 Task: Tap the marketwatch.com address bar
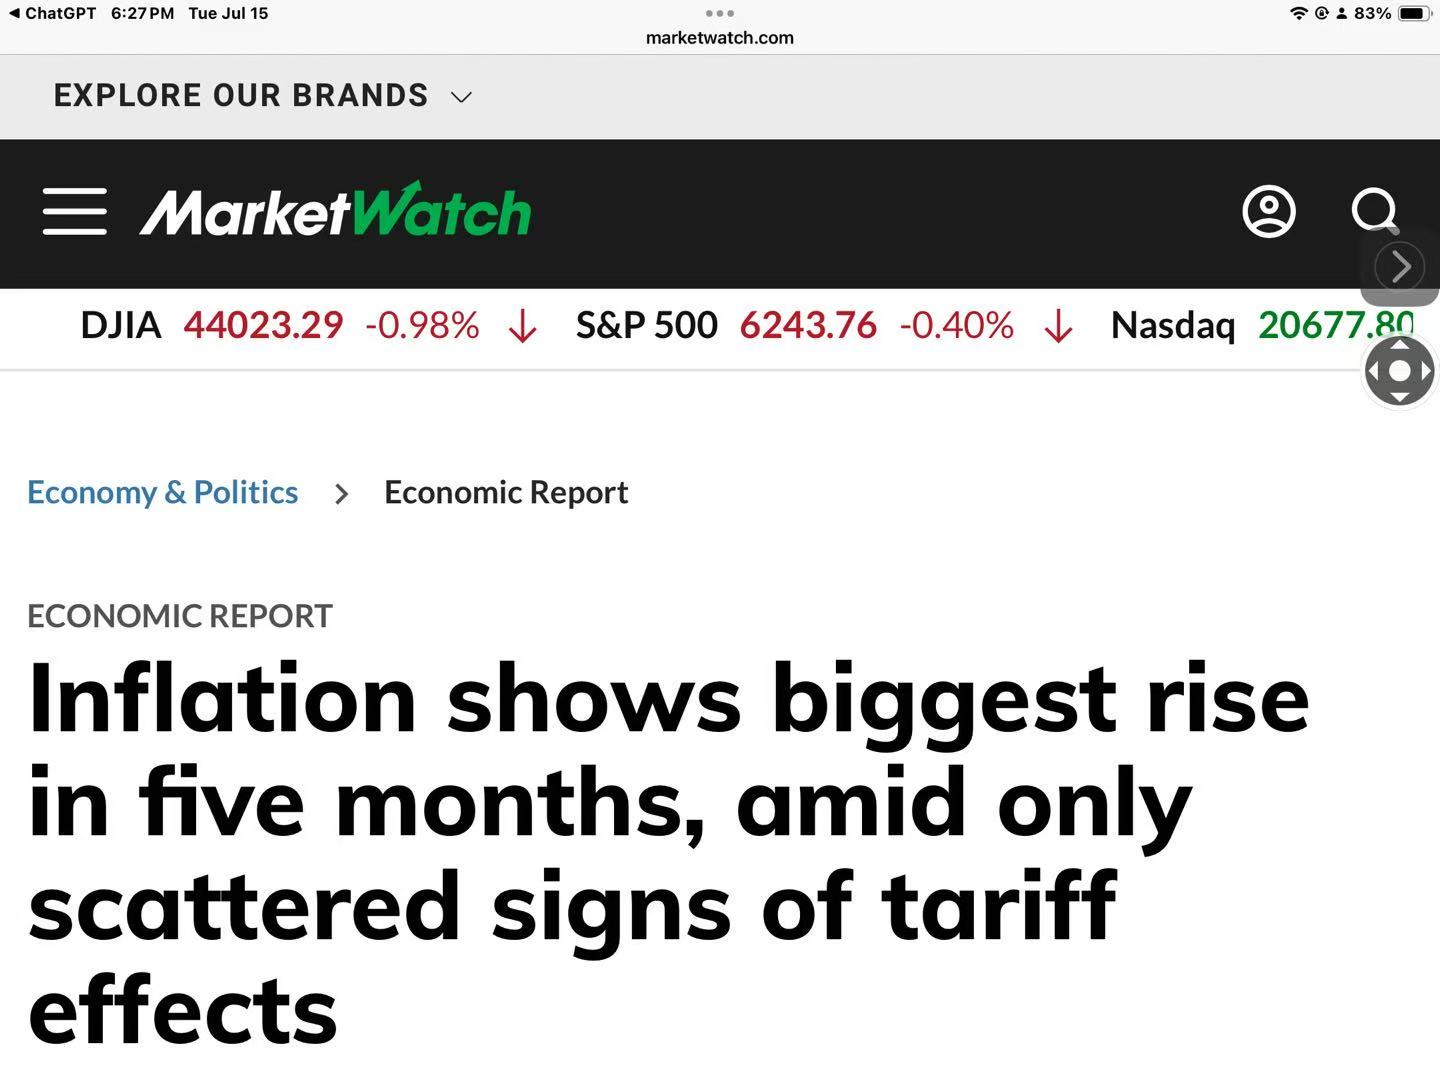tap(719, 38)
